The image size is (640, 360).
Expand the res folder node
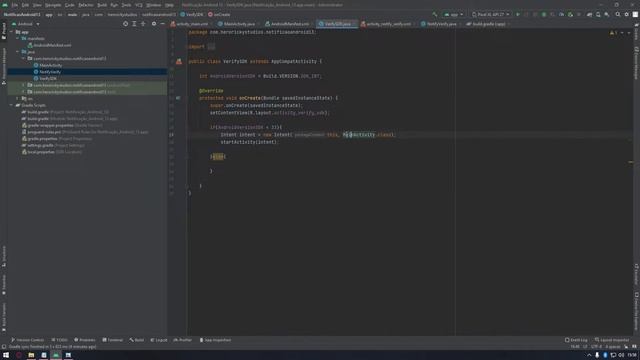pos(18,98)
